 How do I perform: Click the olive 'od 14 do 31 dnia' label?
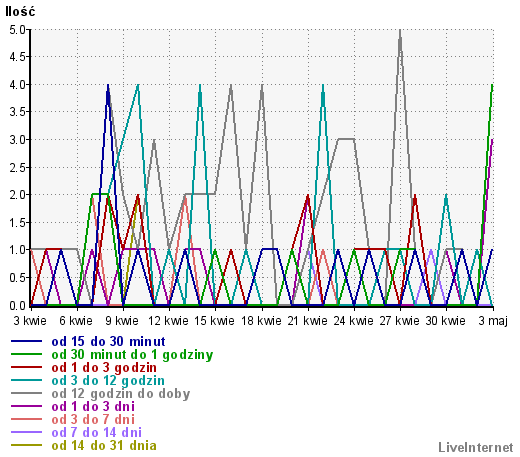104,445
